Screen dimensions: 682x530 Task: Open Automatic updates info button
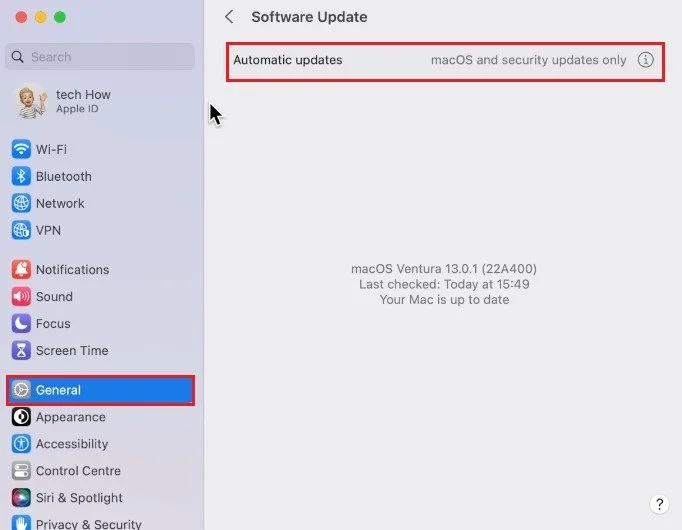tap(645, 60)
